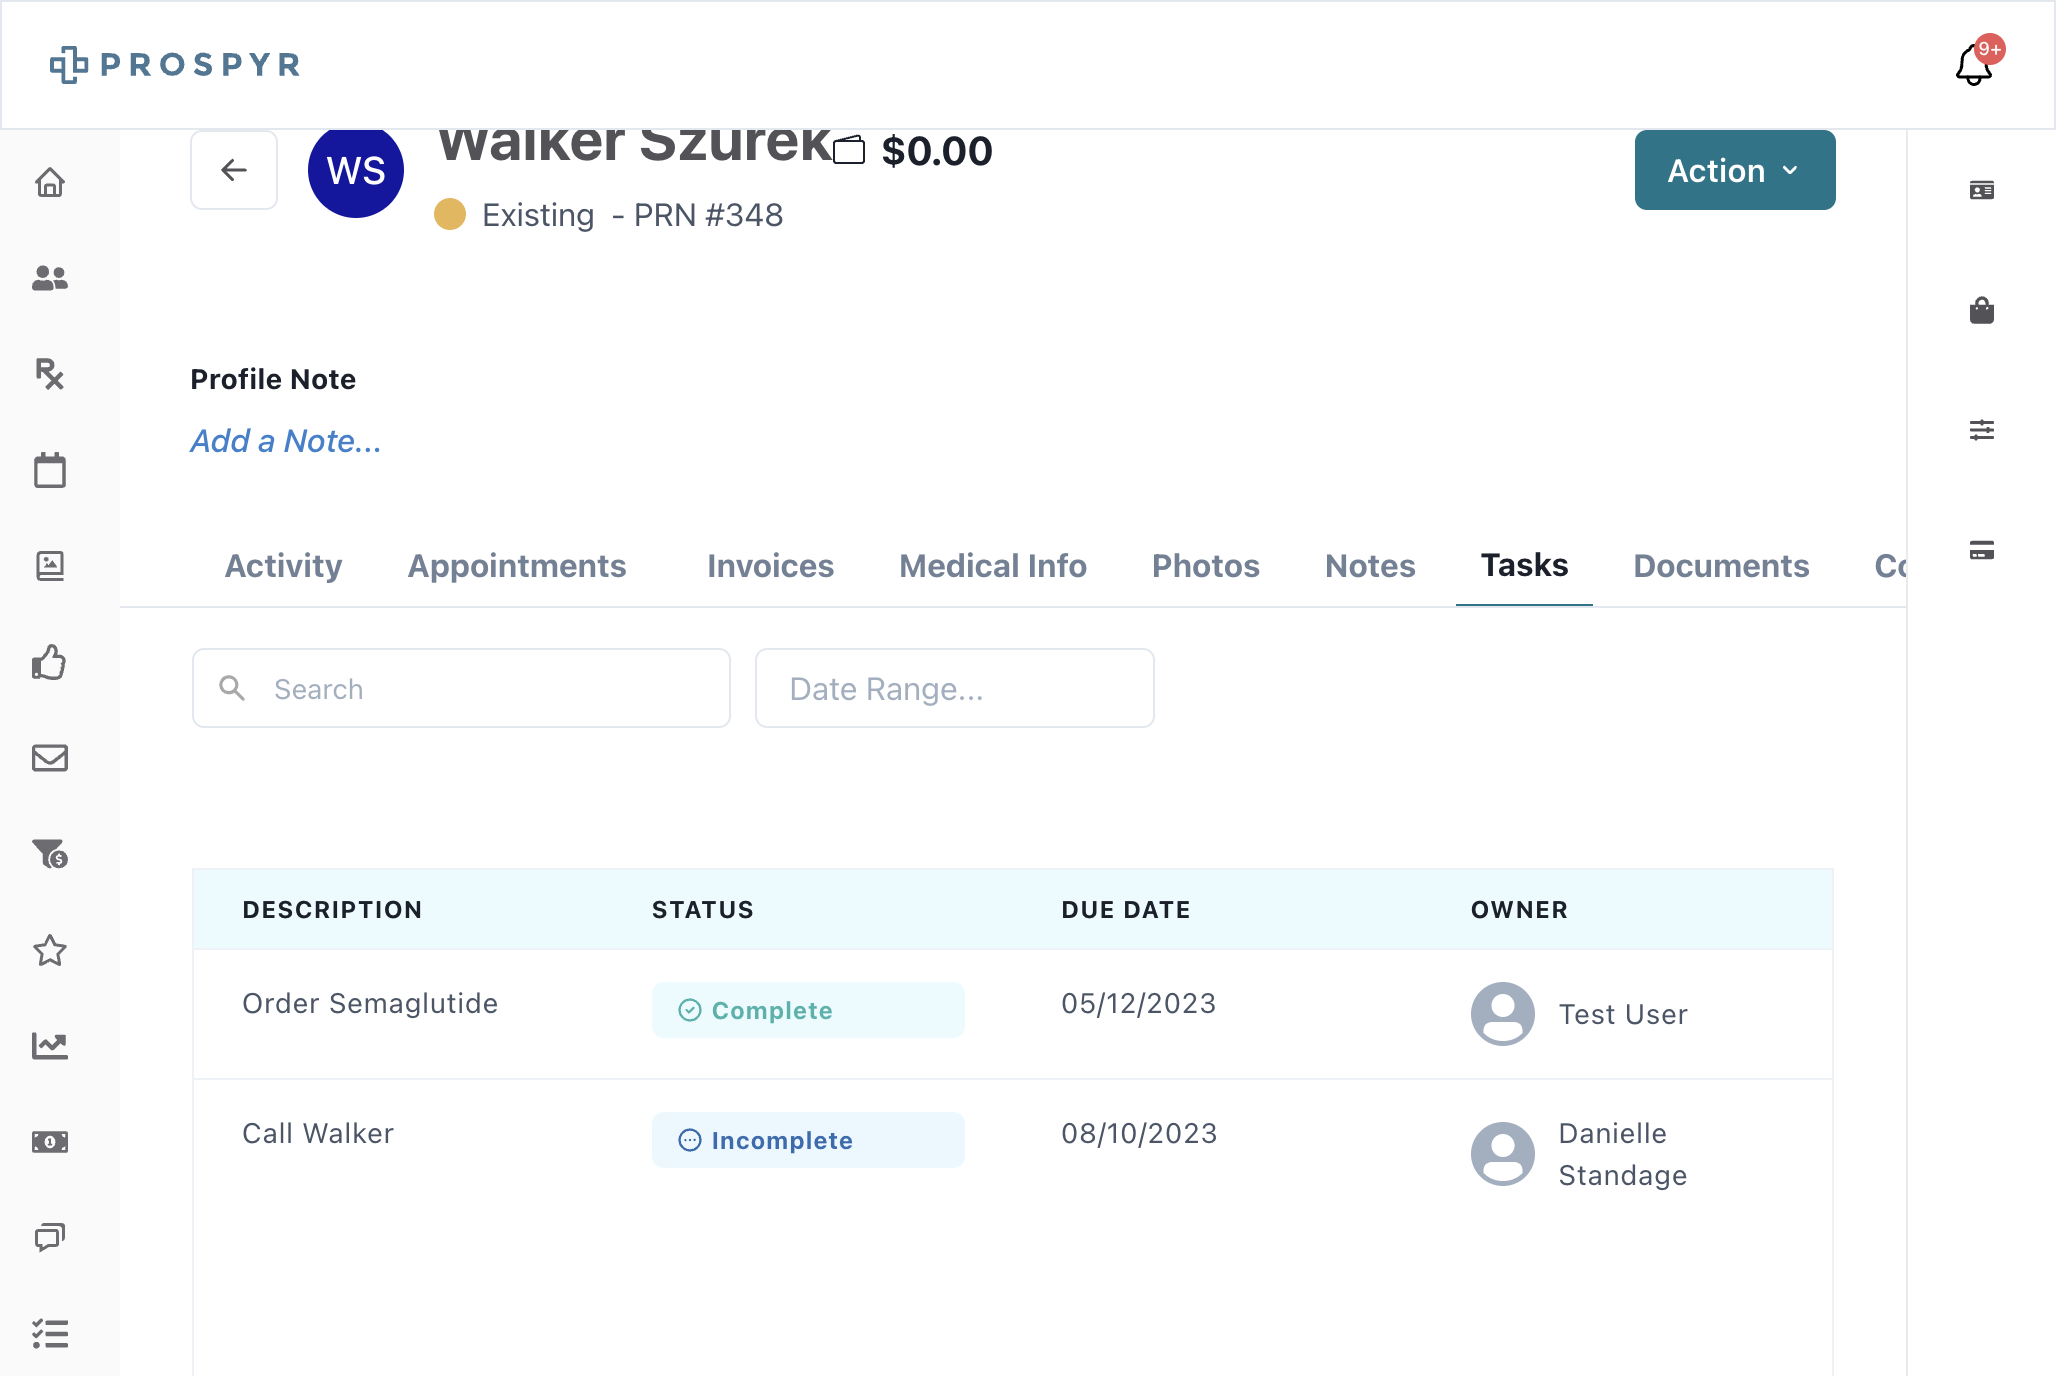Click the $0.00 balance amount
This screenshot has height=1376, width=2056.
[x=937, y=151]
